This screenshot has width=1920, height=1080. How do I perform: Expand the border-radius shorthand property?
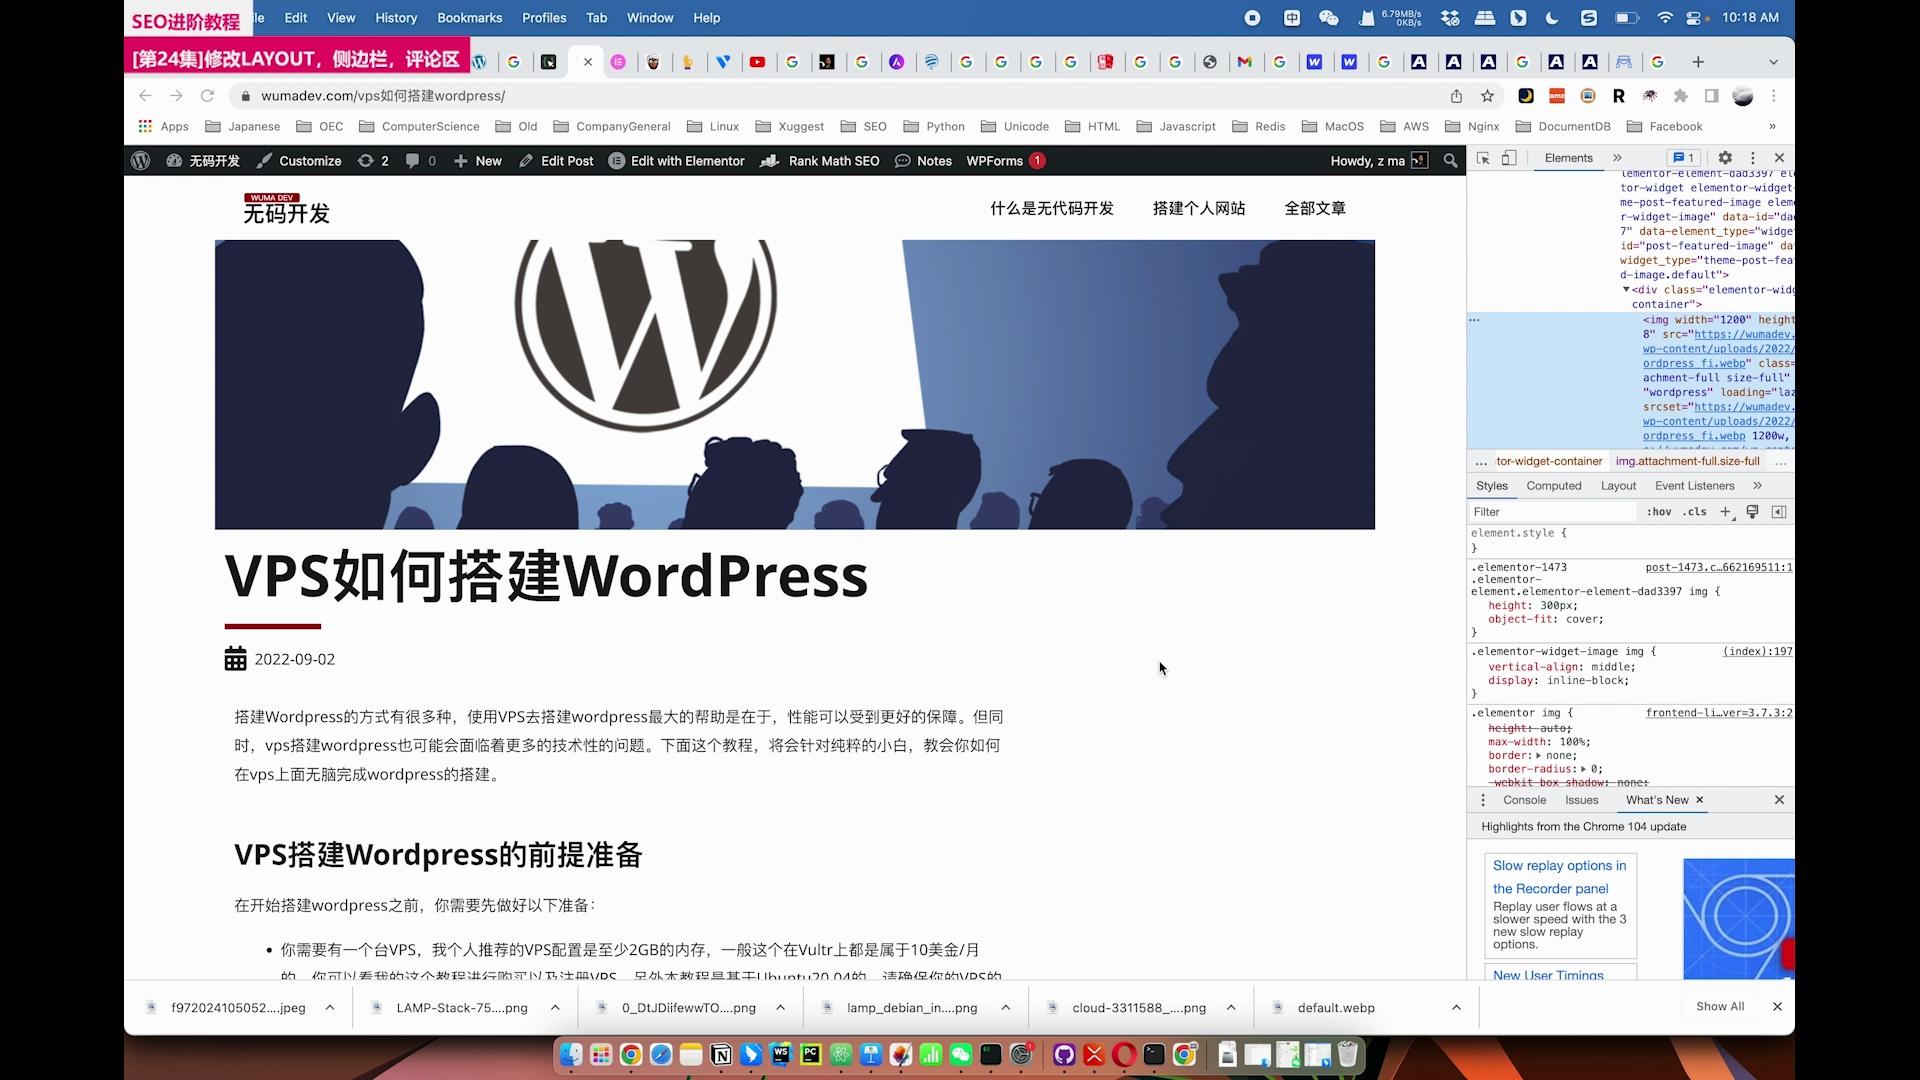coord(1583,770)
